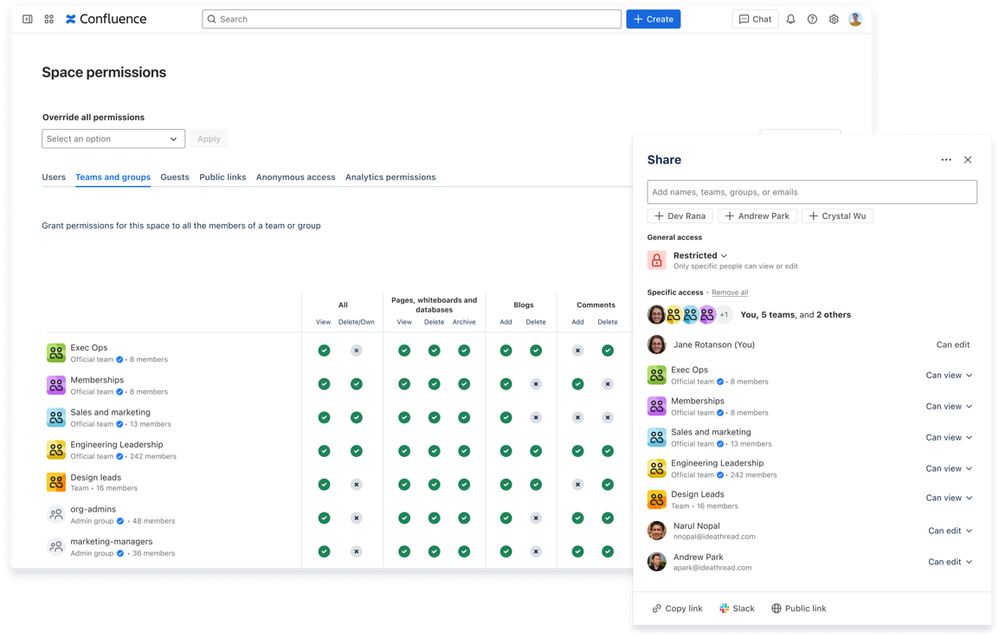Click the Exec Ops team icon in permissions table
This screenshot has height=637, width=999.
coord(56,353)
